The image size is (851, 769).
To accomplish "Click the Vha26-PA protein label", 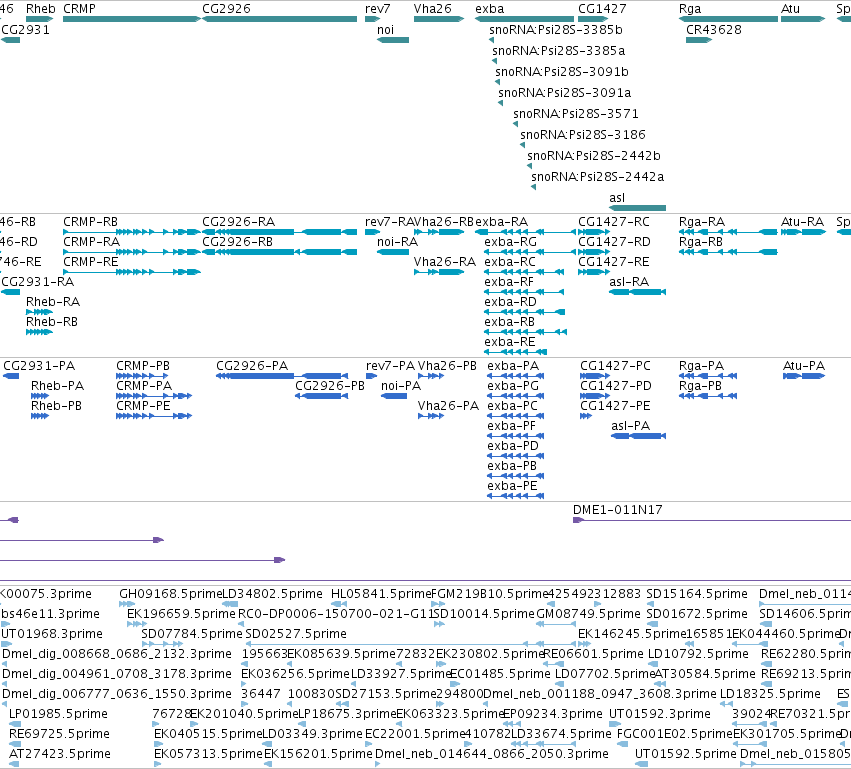I will pyautogui.click(x=448, y=406).
